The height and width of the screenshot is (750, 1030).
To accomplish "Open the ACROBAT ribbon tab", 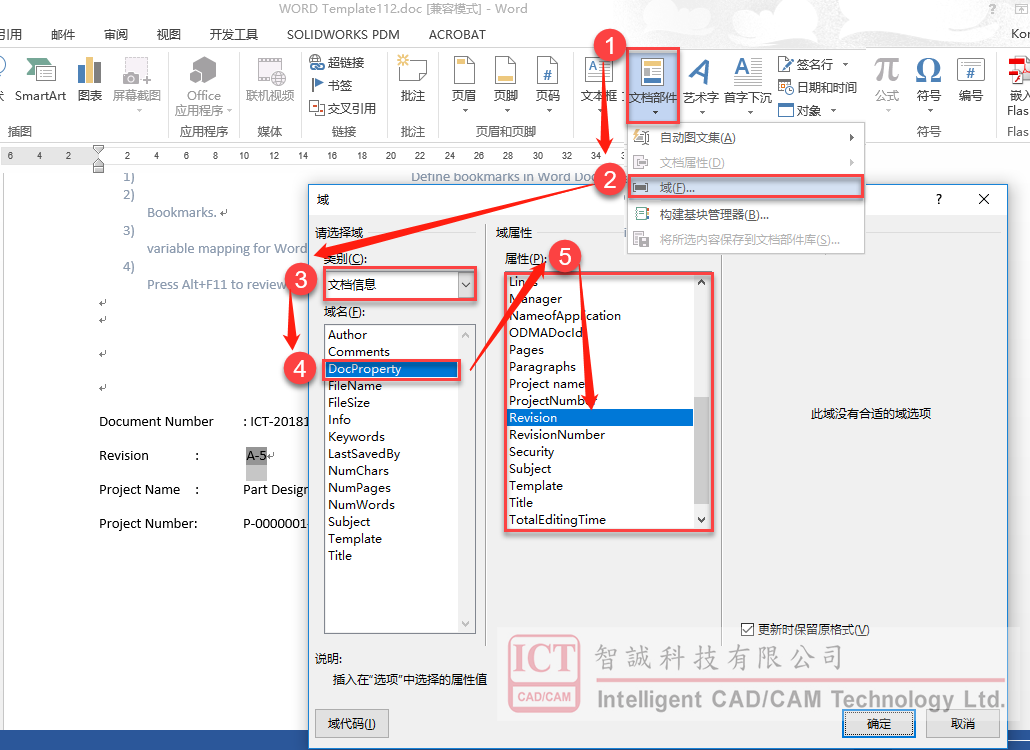I will click(x=457, y=34).
